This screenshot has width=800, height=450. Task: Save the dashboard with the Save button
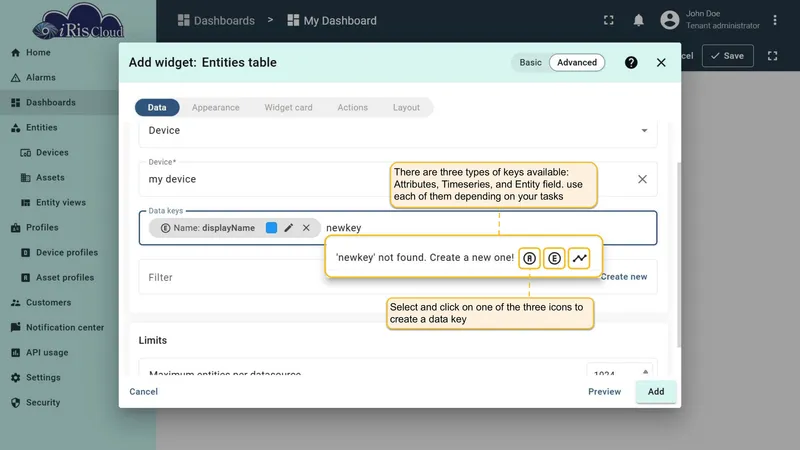tap(728, 56)
